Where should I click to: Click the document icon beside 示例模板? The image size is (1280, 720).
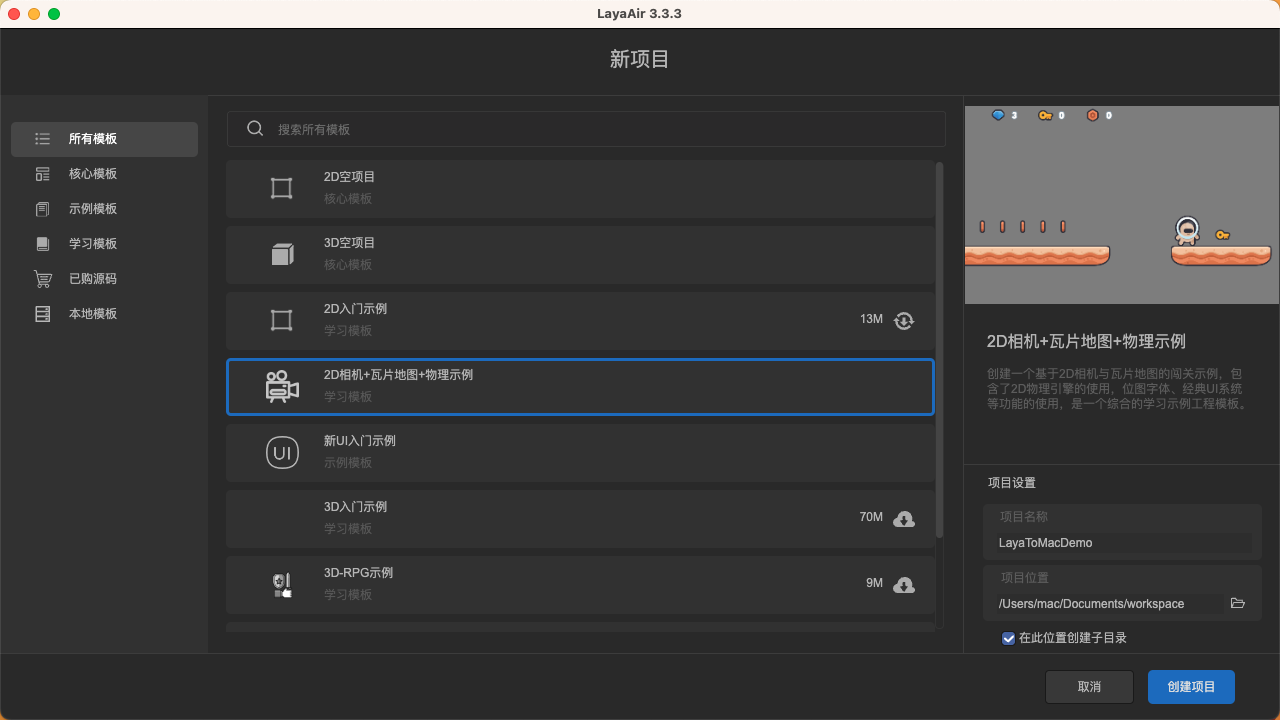click(x=42, y=209)
